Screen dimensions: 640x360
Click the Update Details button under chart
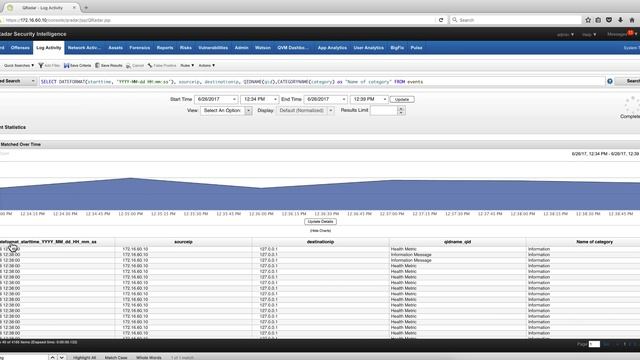320,222
